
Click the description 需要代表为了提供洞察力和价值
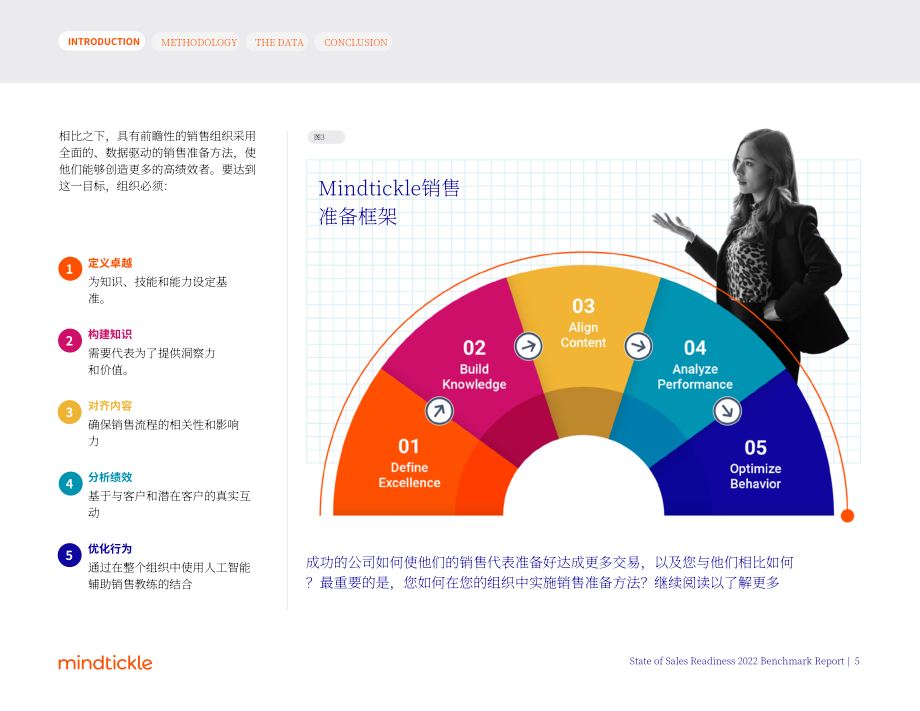(x=151, y=361)
